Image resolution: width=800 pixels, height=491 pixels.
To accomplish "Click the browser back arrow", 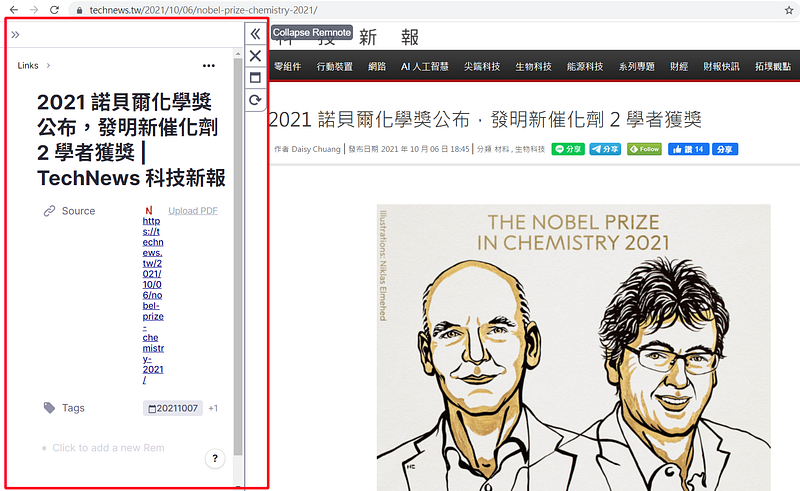I will pyautogui.click(x=14, y=10).
